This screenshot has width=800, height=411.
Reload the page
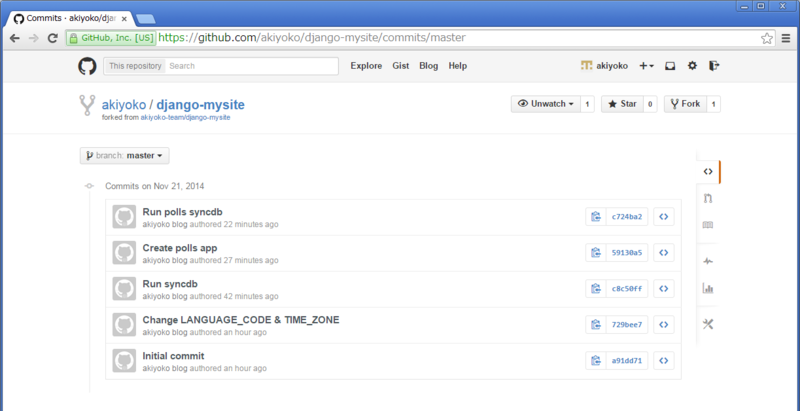pyautogui.click(x=52, y=38)
